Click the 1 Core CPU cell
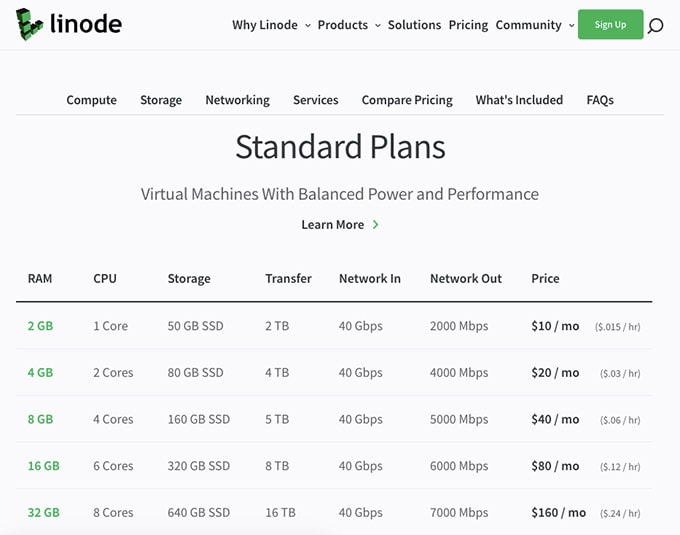This screenshot has width=680, height=535. [x=111, y=326]
